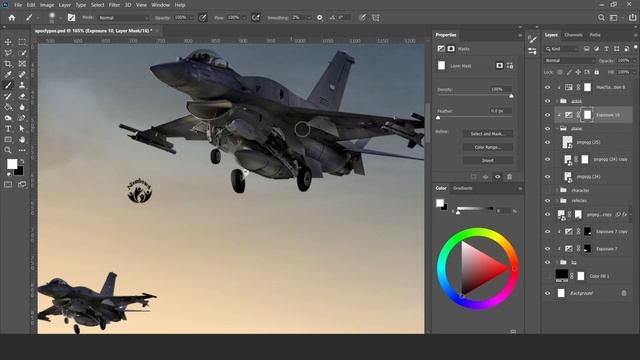This screenshot has height=360, width=640.
Task: Toggle mask visibility eye in Properties panel
Action: click(x=498, y=177)
